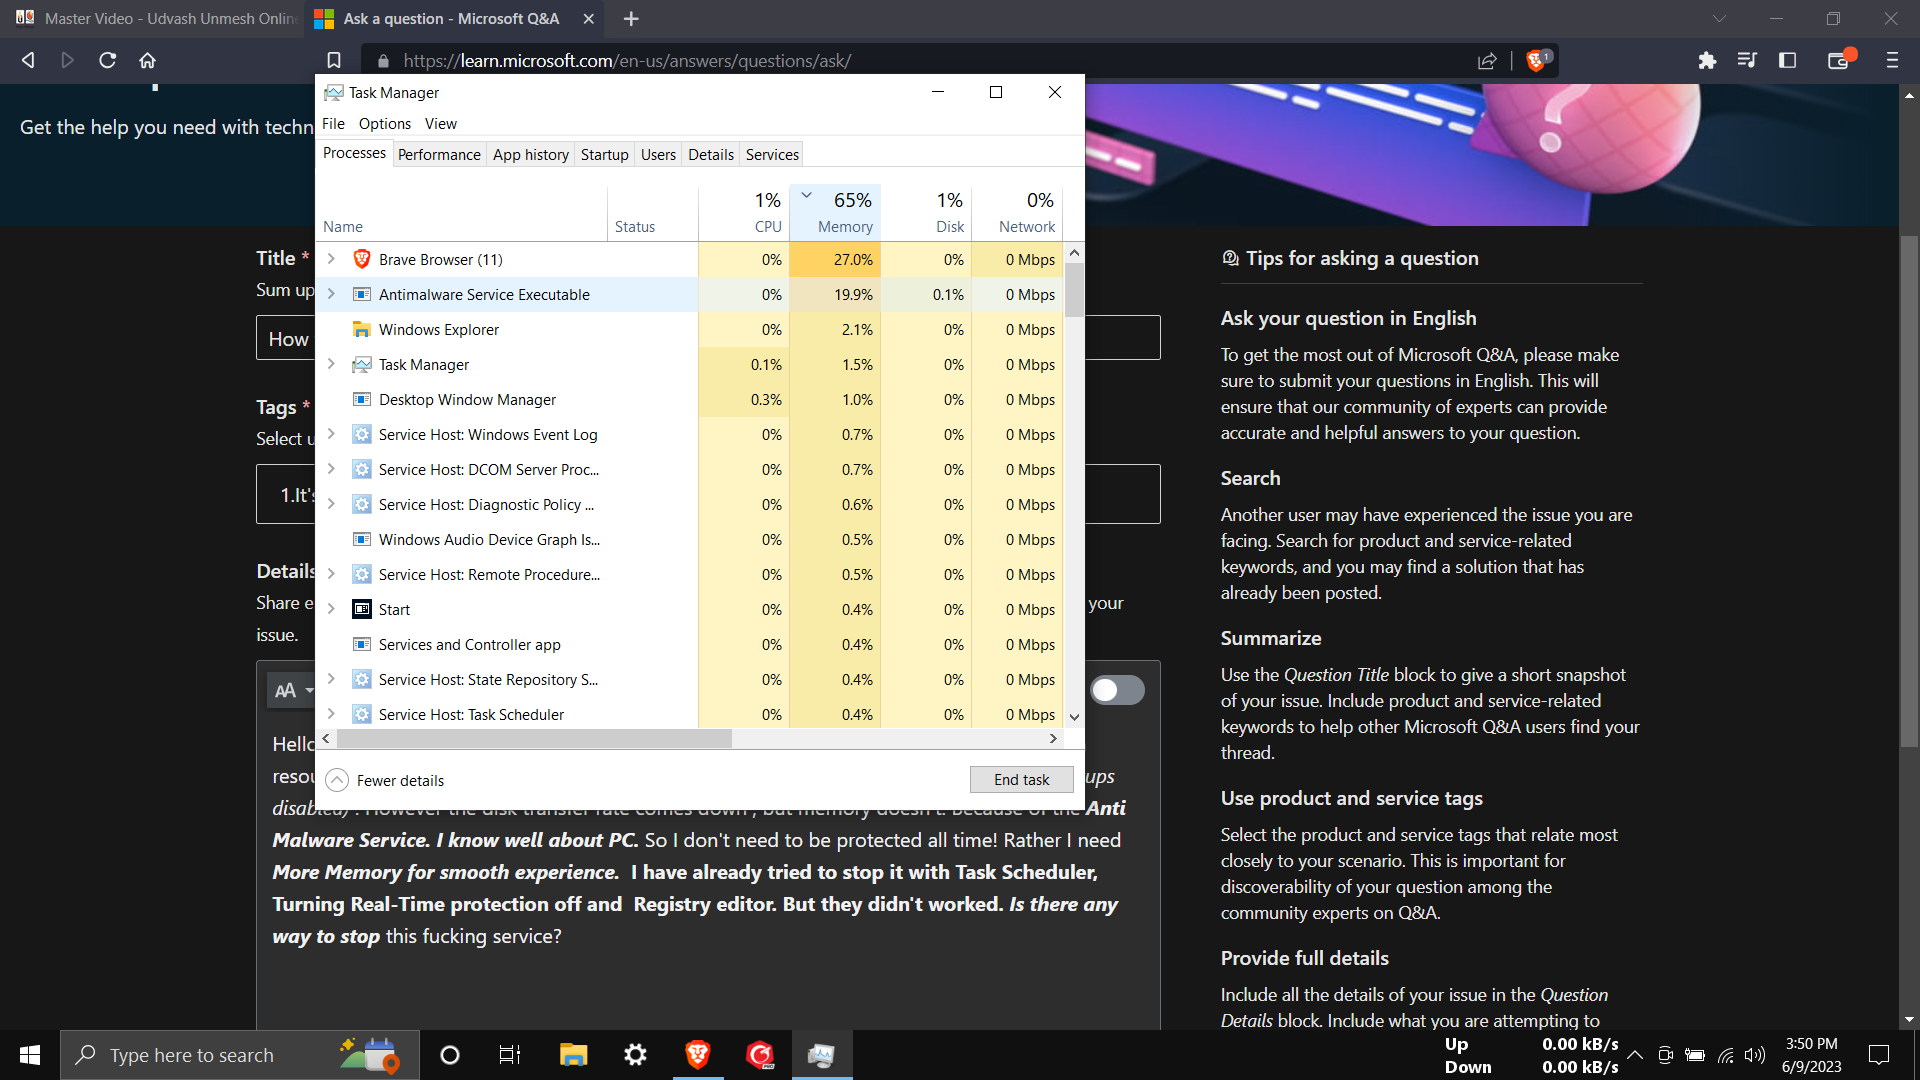The height and width of the screenshot is (1080, 1920).
Task: Expand Service Host: Diagnostic Policy row
Action: [331, 504]
